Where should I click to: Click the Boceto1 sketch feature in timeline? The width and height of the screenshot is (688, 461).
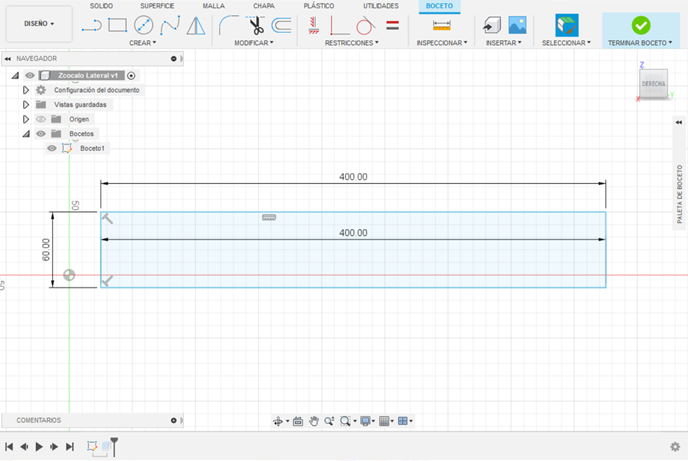click(92, 446)
